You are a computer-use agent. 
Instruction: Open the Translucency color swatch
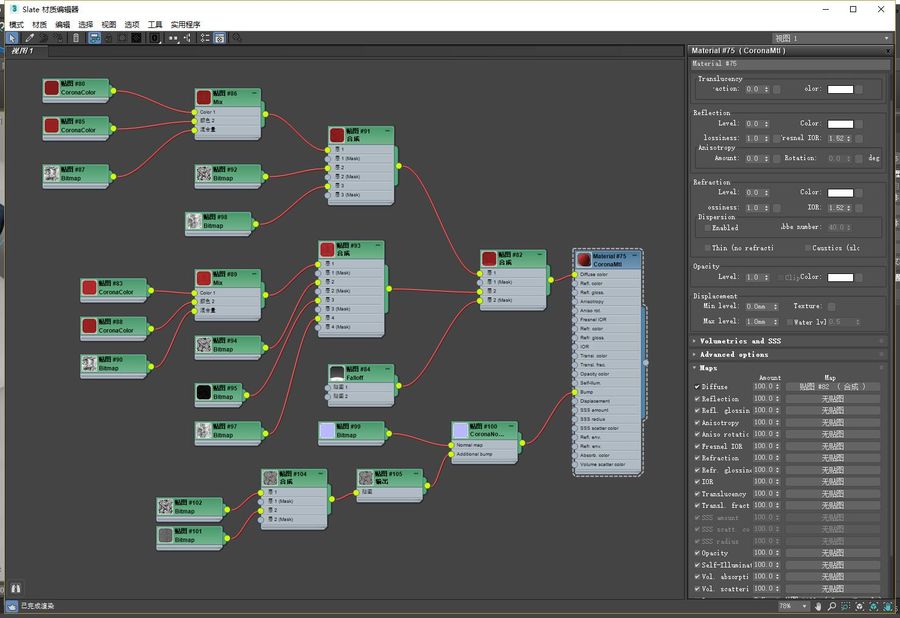coord(840,90)
